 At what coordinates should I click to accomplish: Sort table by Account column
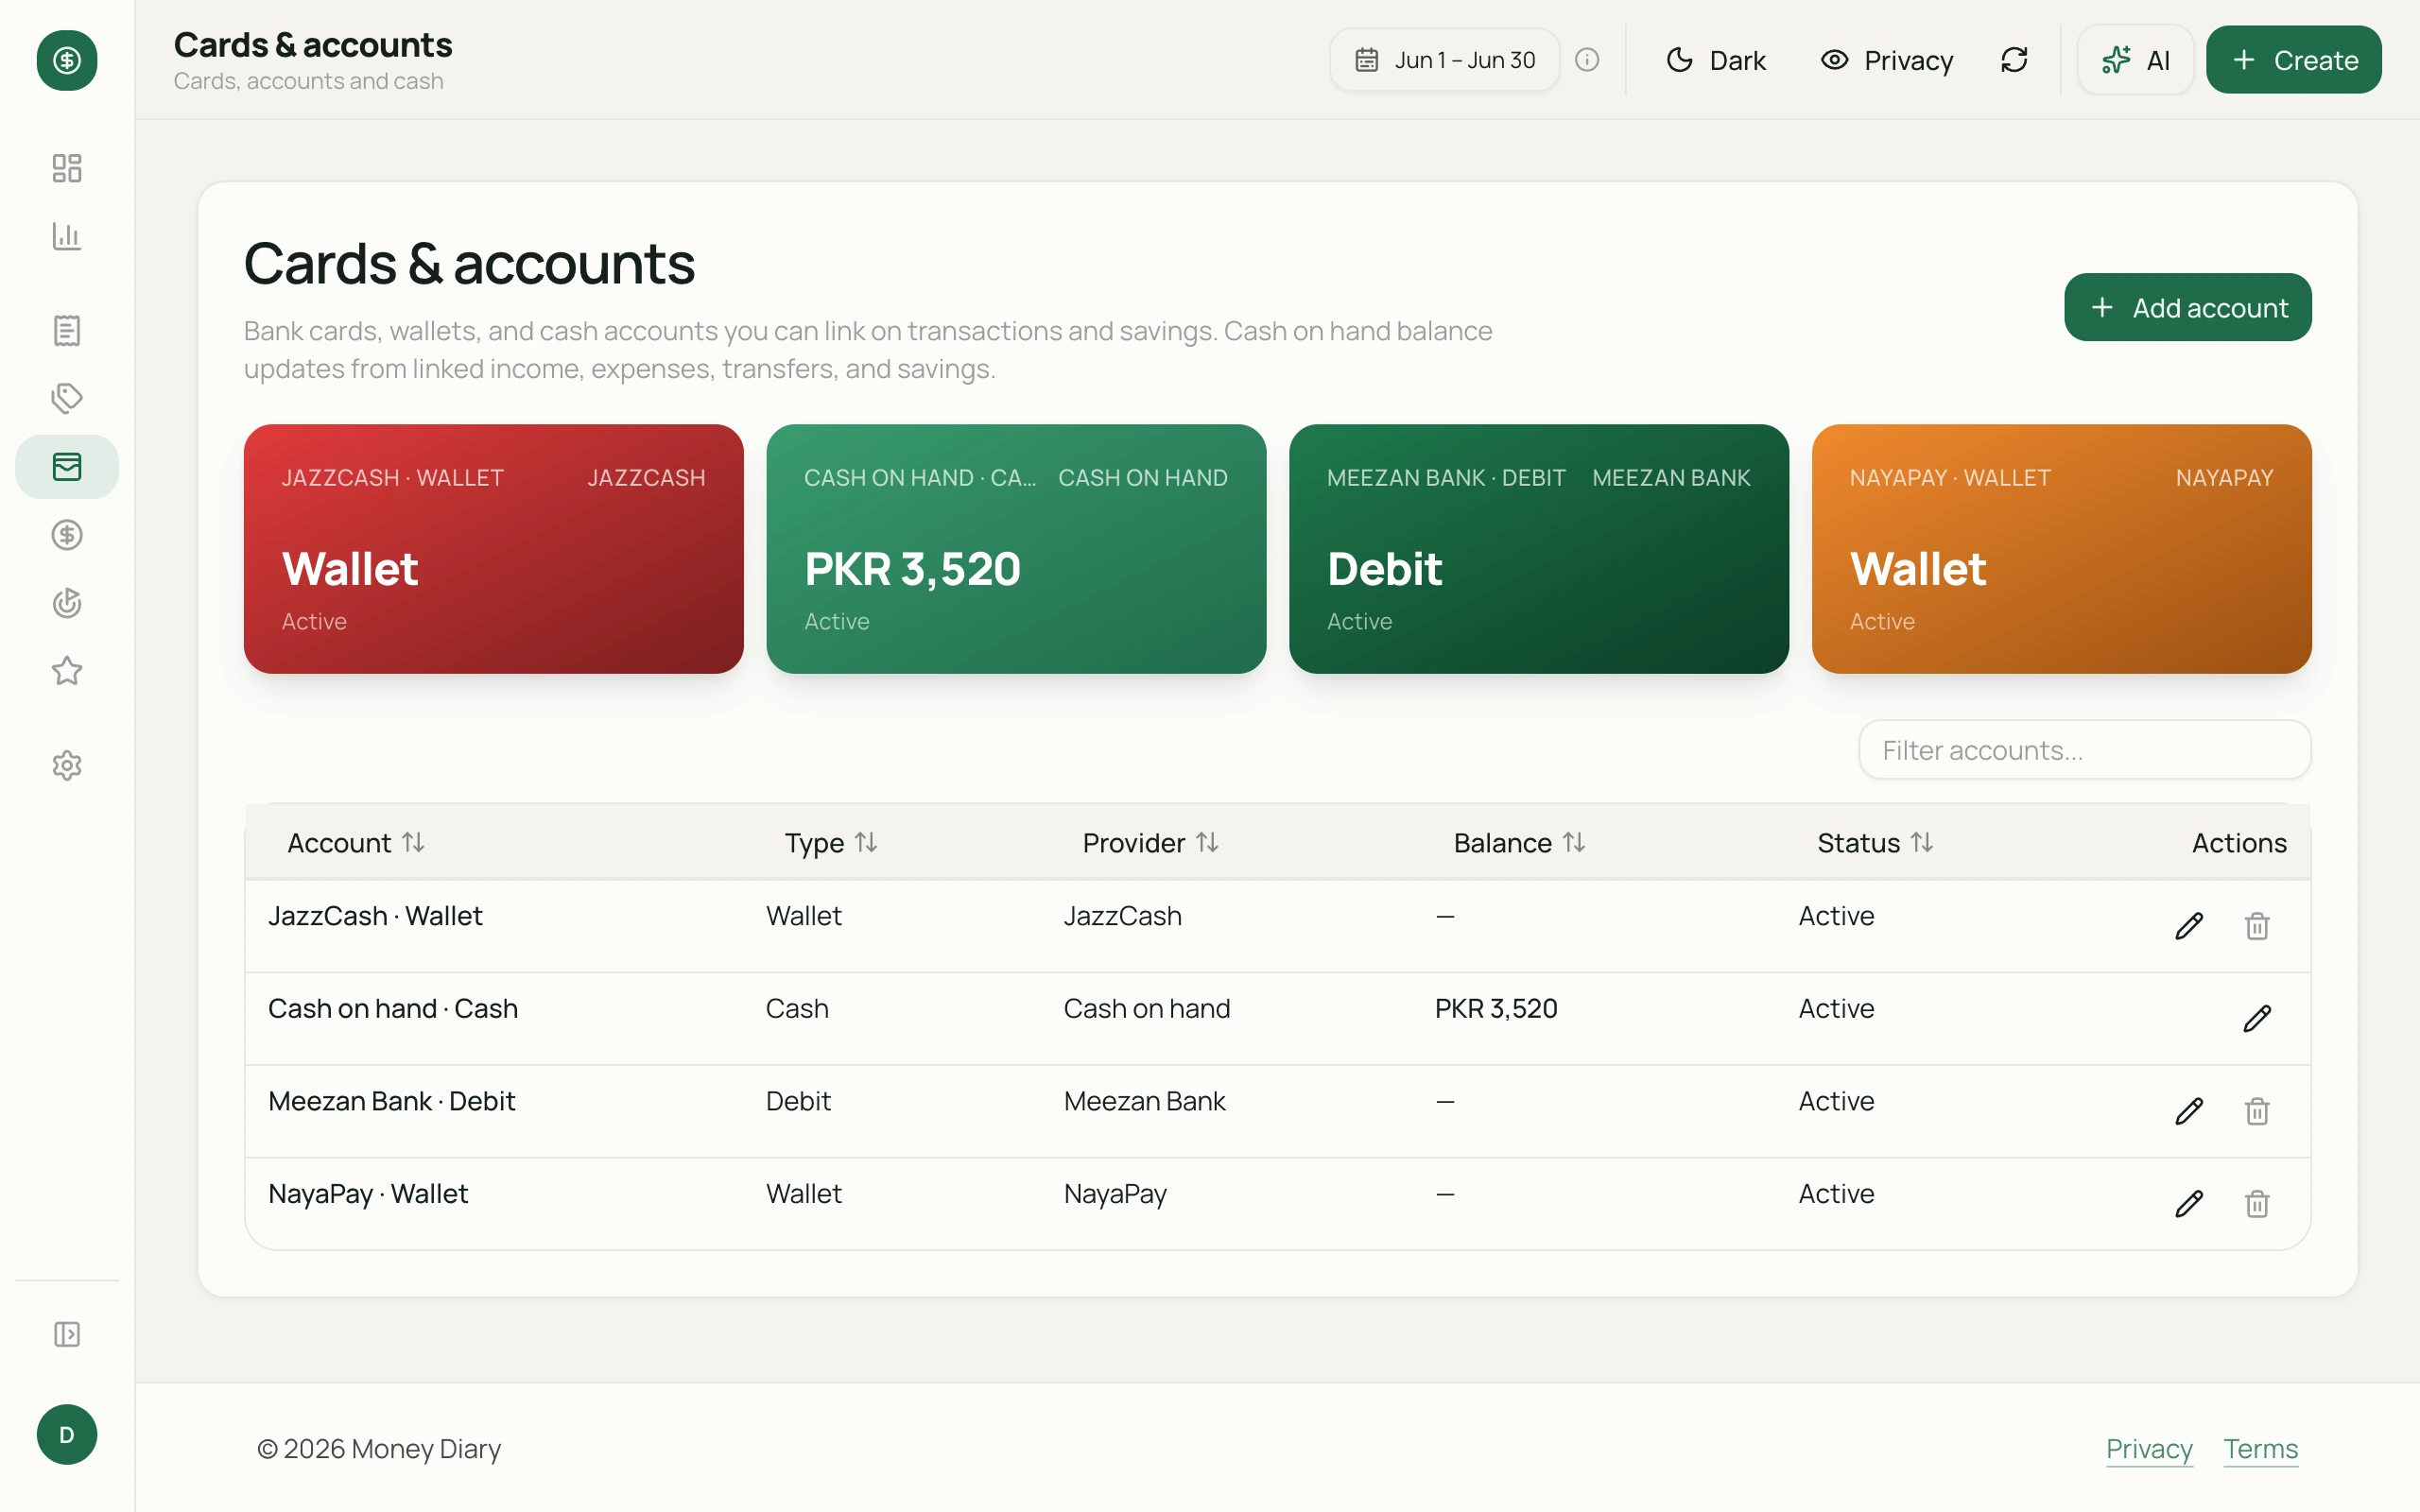point(356,843)
